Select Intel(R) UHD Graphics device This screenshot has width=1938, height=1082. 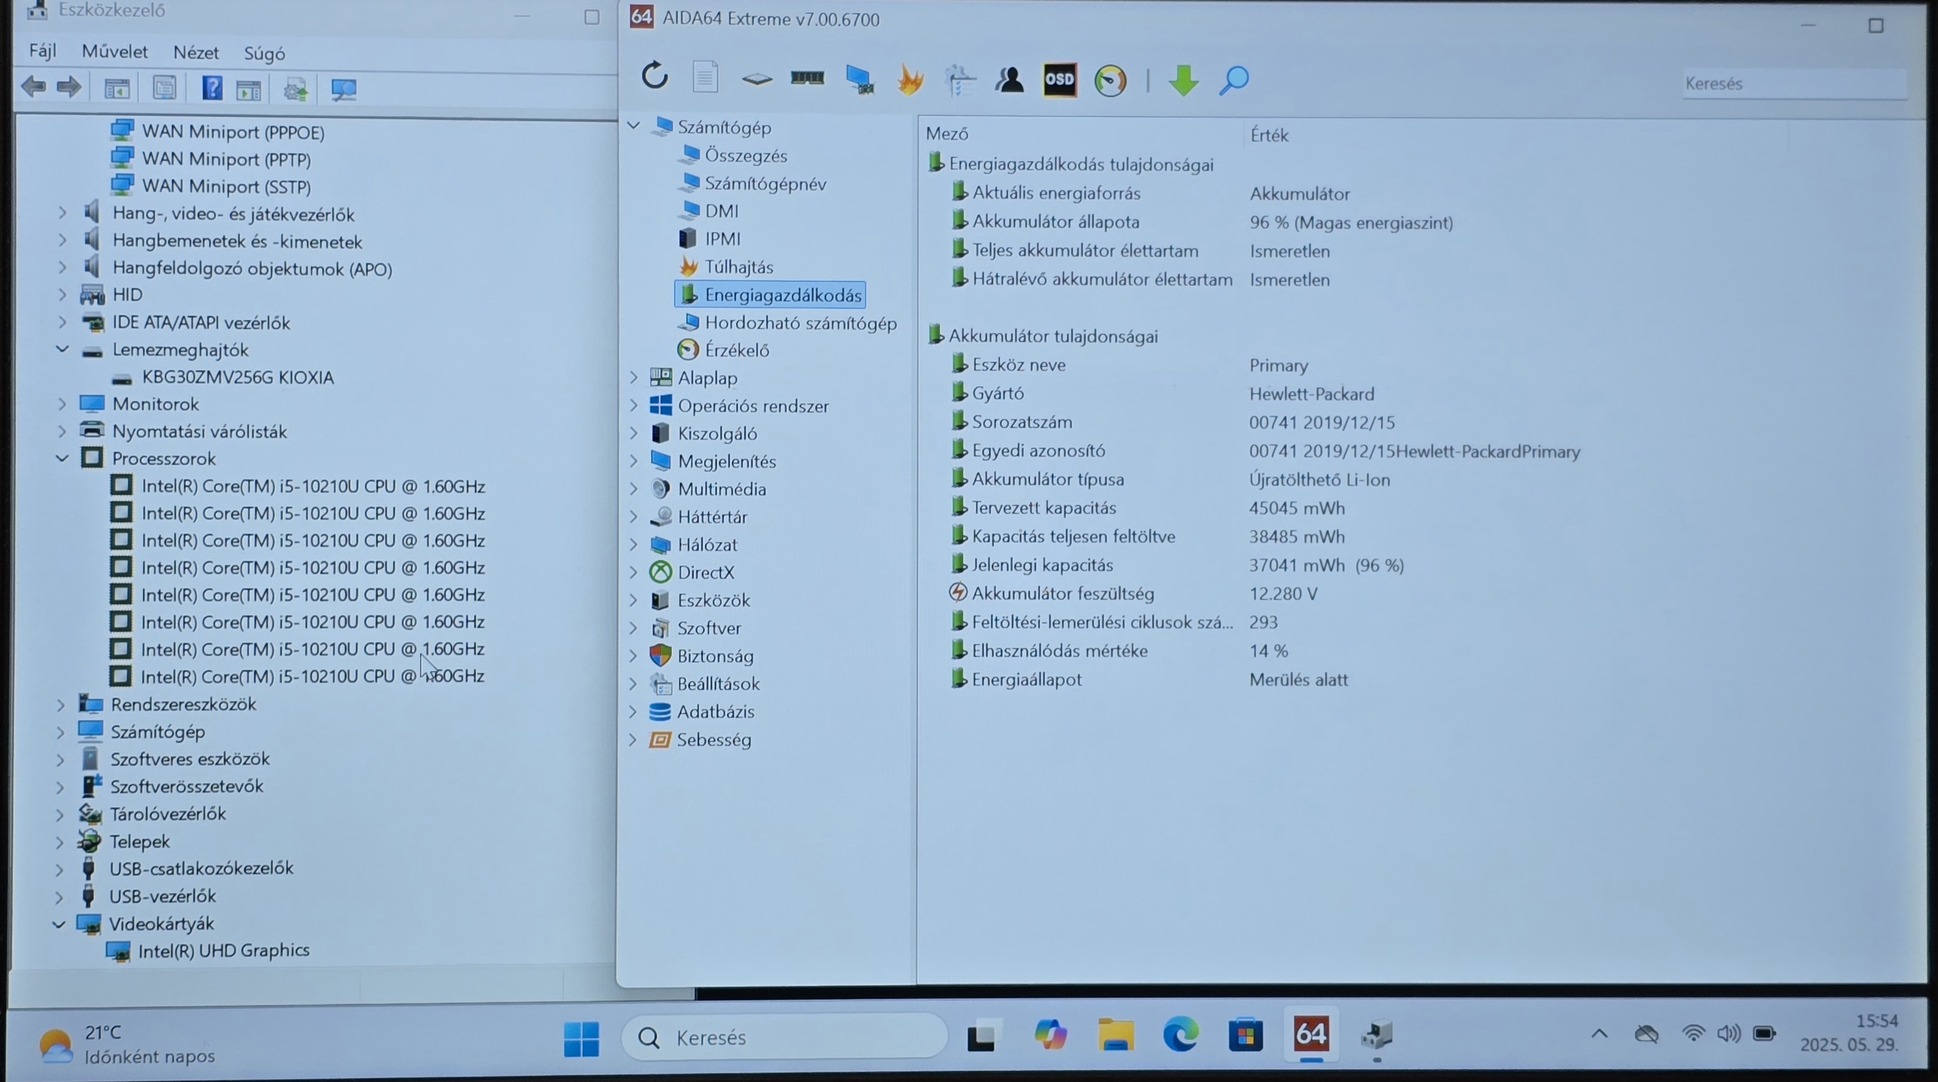[223, 950]
